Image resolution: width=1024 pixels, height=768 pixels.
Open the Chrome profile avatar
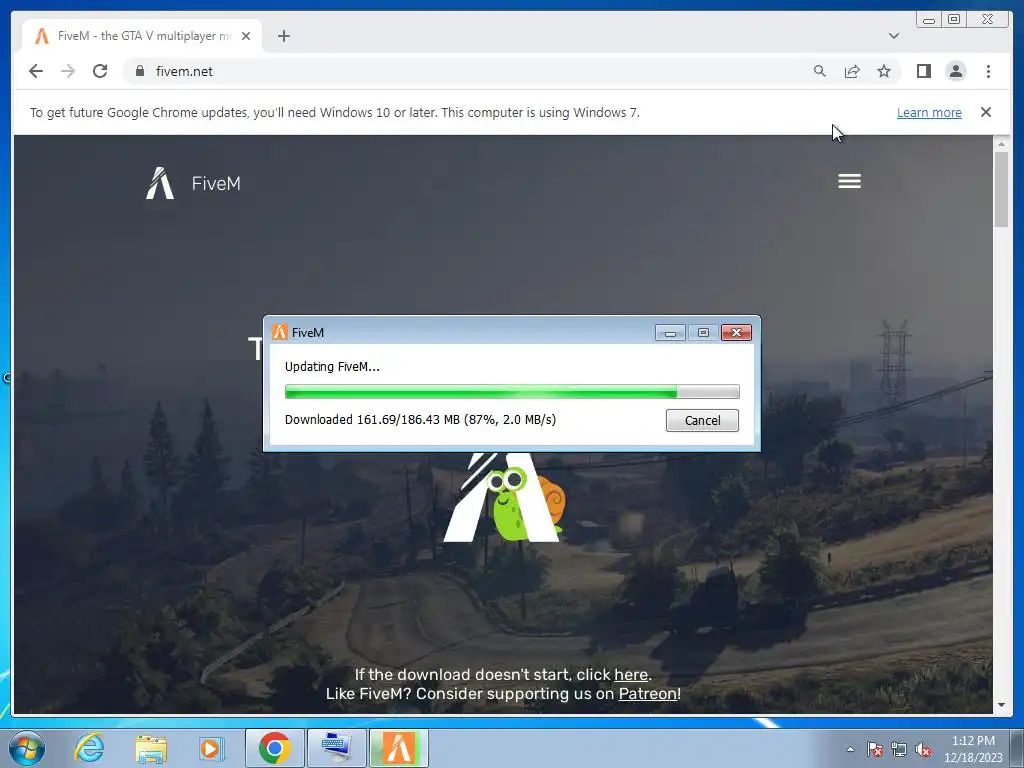955,71
